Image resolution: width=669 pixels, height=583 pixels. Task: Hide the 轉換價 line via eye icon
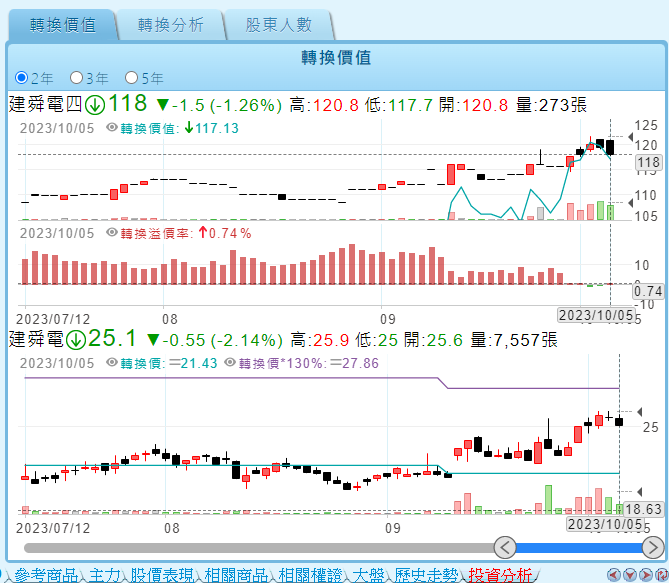tap(112, 363)
